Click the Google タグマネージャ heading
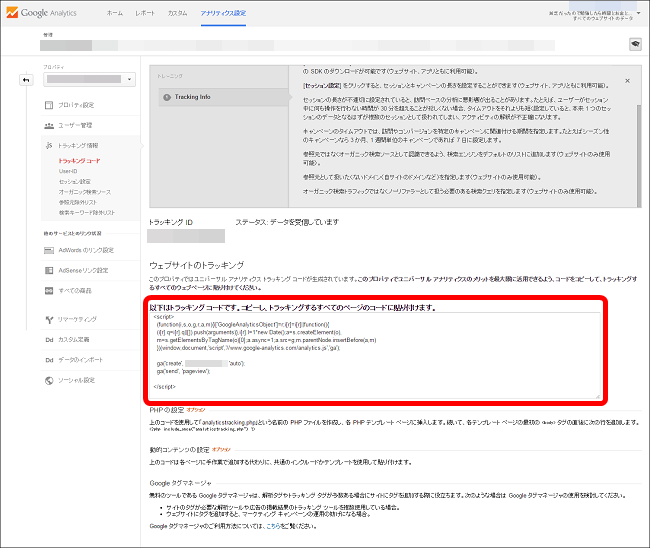This screenshot has height=548, width=650. click(x=180, y=483)
